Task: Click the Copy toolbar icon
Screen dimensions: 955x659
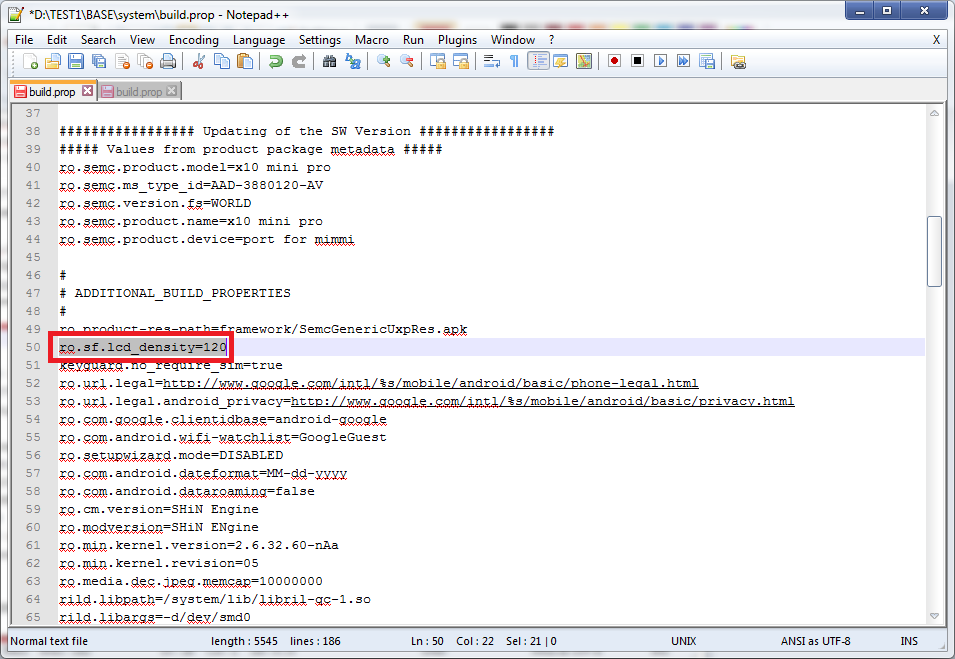Action: coord(222,62)
